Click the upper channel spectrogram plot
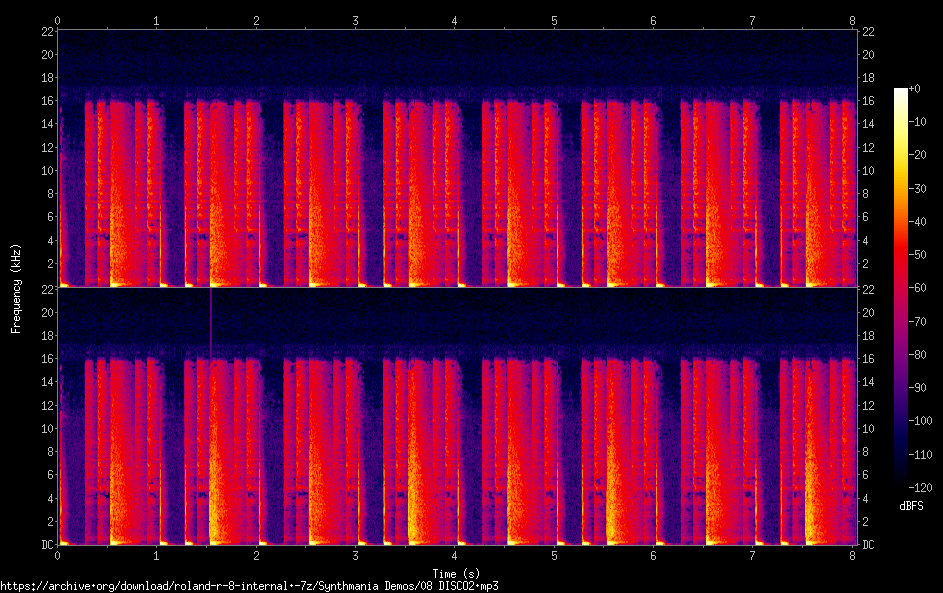Image resolution: width=943 pixels, height=593 pixels. click(x=457, y=158)
